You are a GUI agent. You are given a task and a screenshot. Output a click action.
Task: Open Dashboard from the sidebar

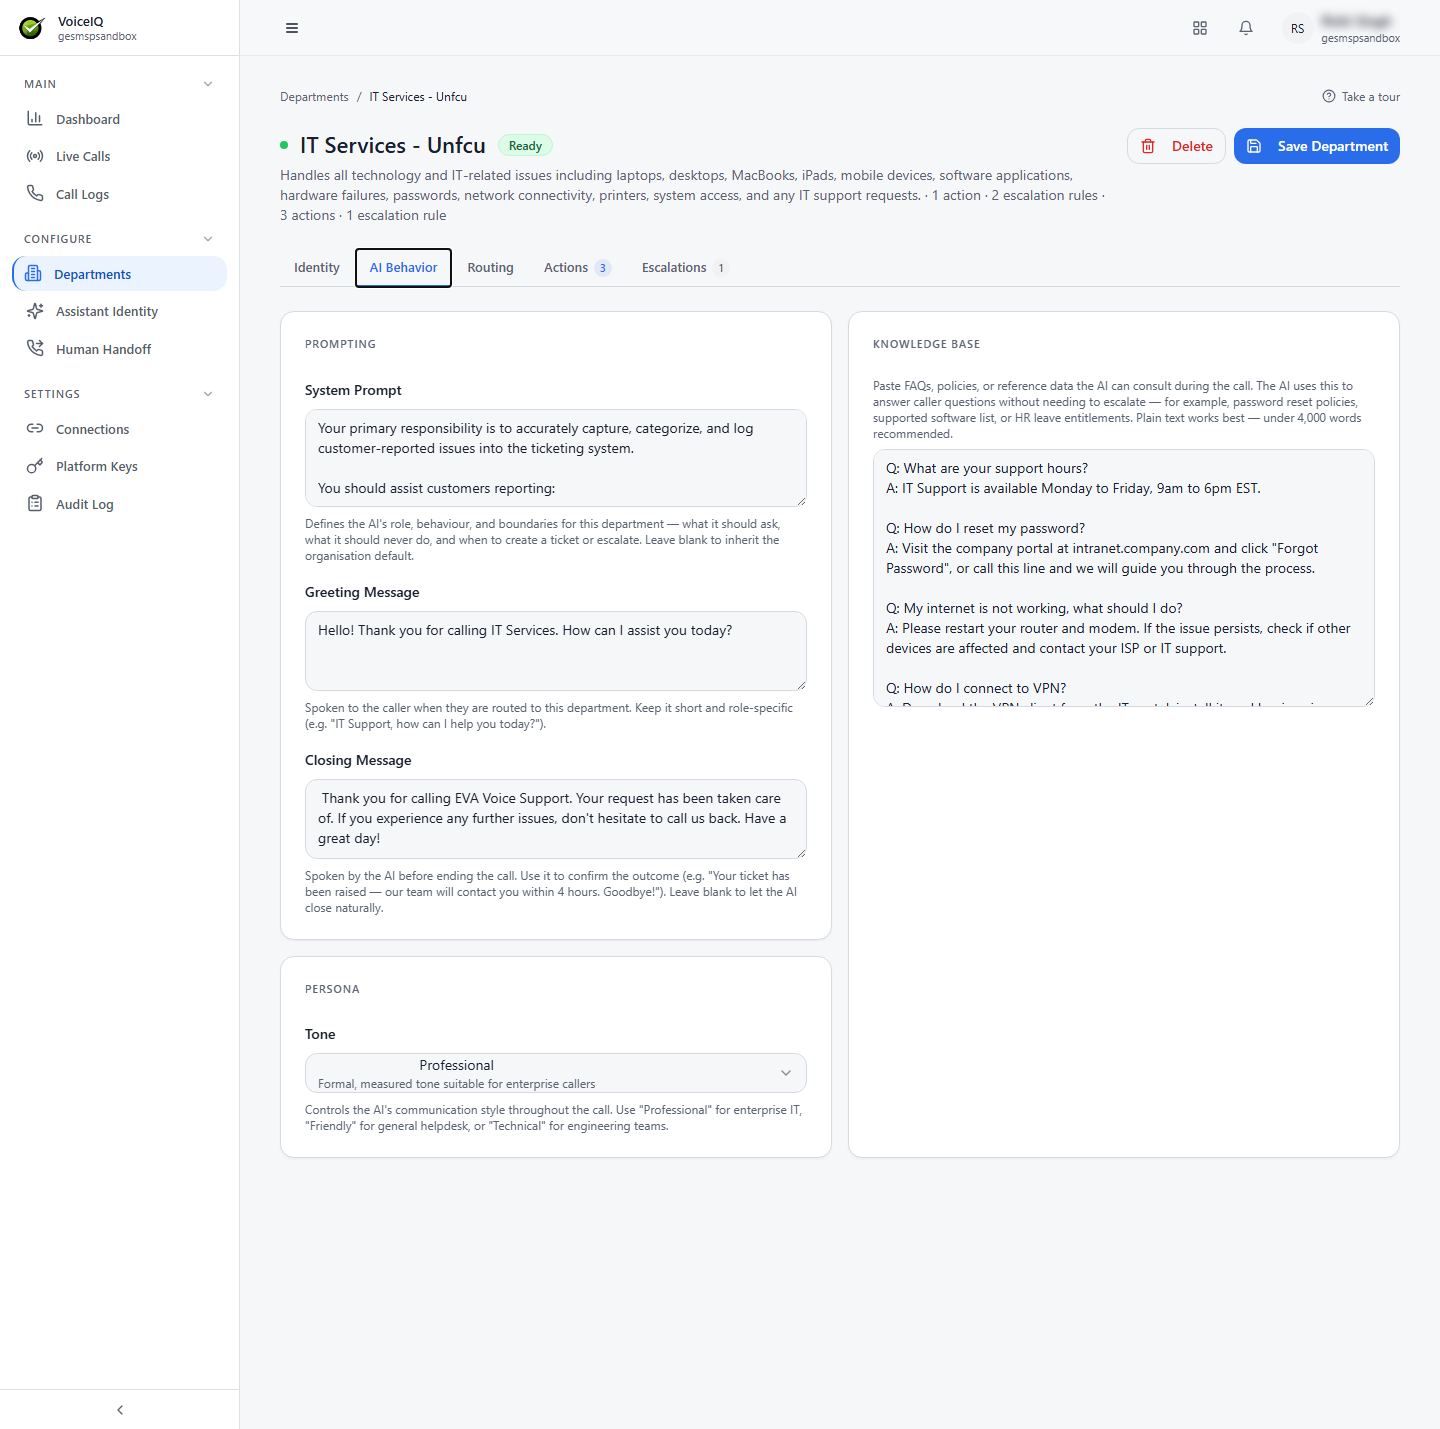[x=120, y=119]
